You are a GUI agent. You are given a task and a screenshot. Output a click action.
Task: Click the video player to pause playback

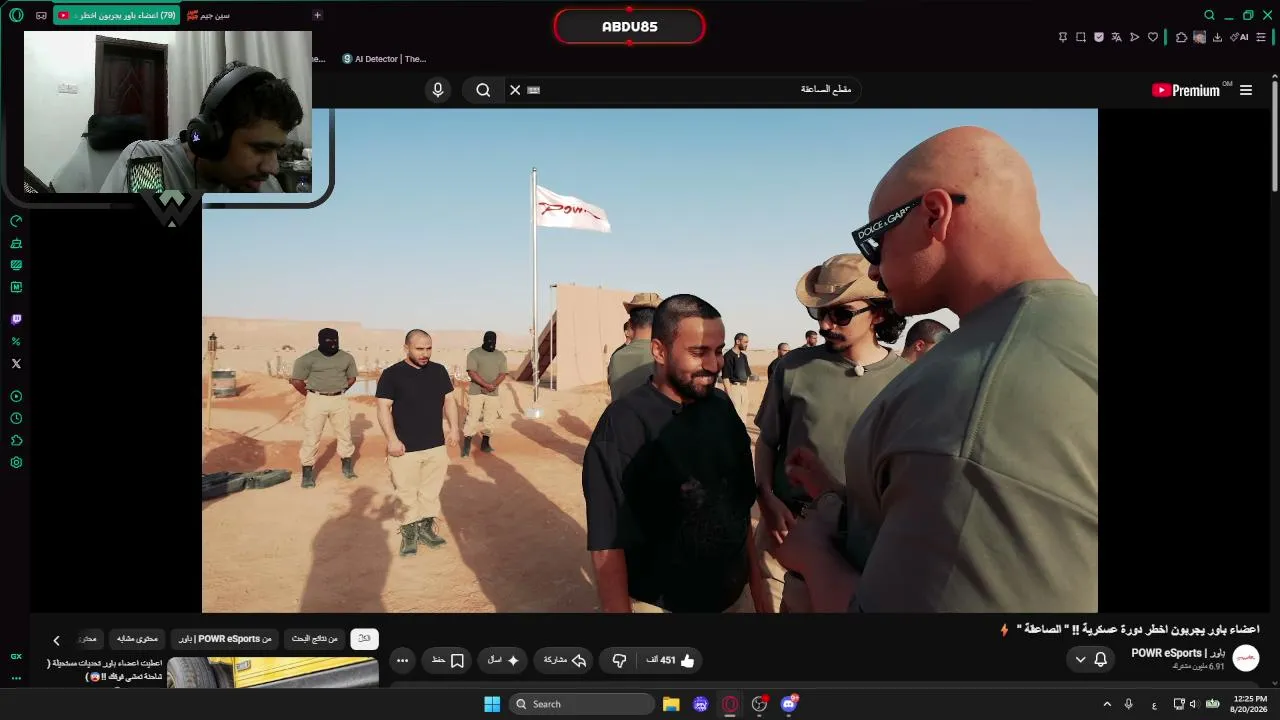point(650,360)
